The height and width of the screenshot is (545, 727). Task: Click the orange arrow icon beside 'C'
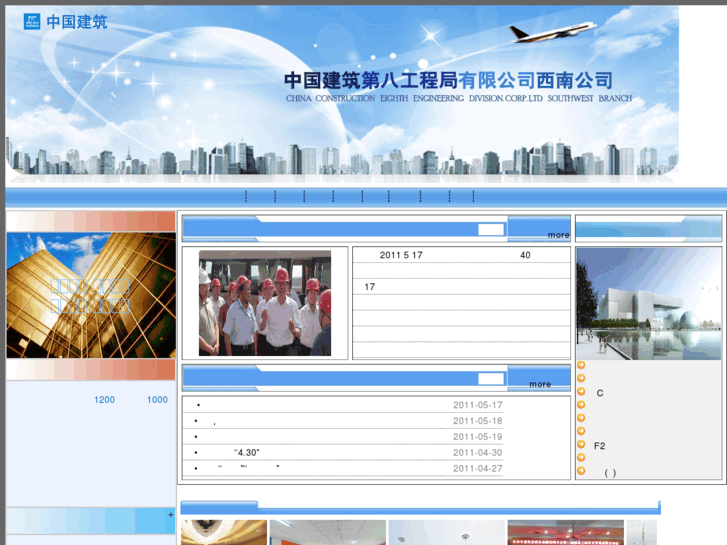click(581, 391)
